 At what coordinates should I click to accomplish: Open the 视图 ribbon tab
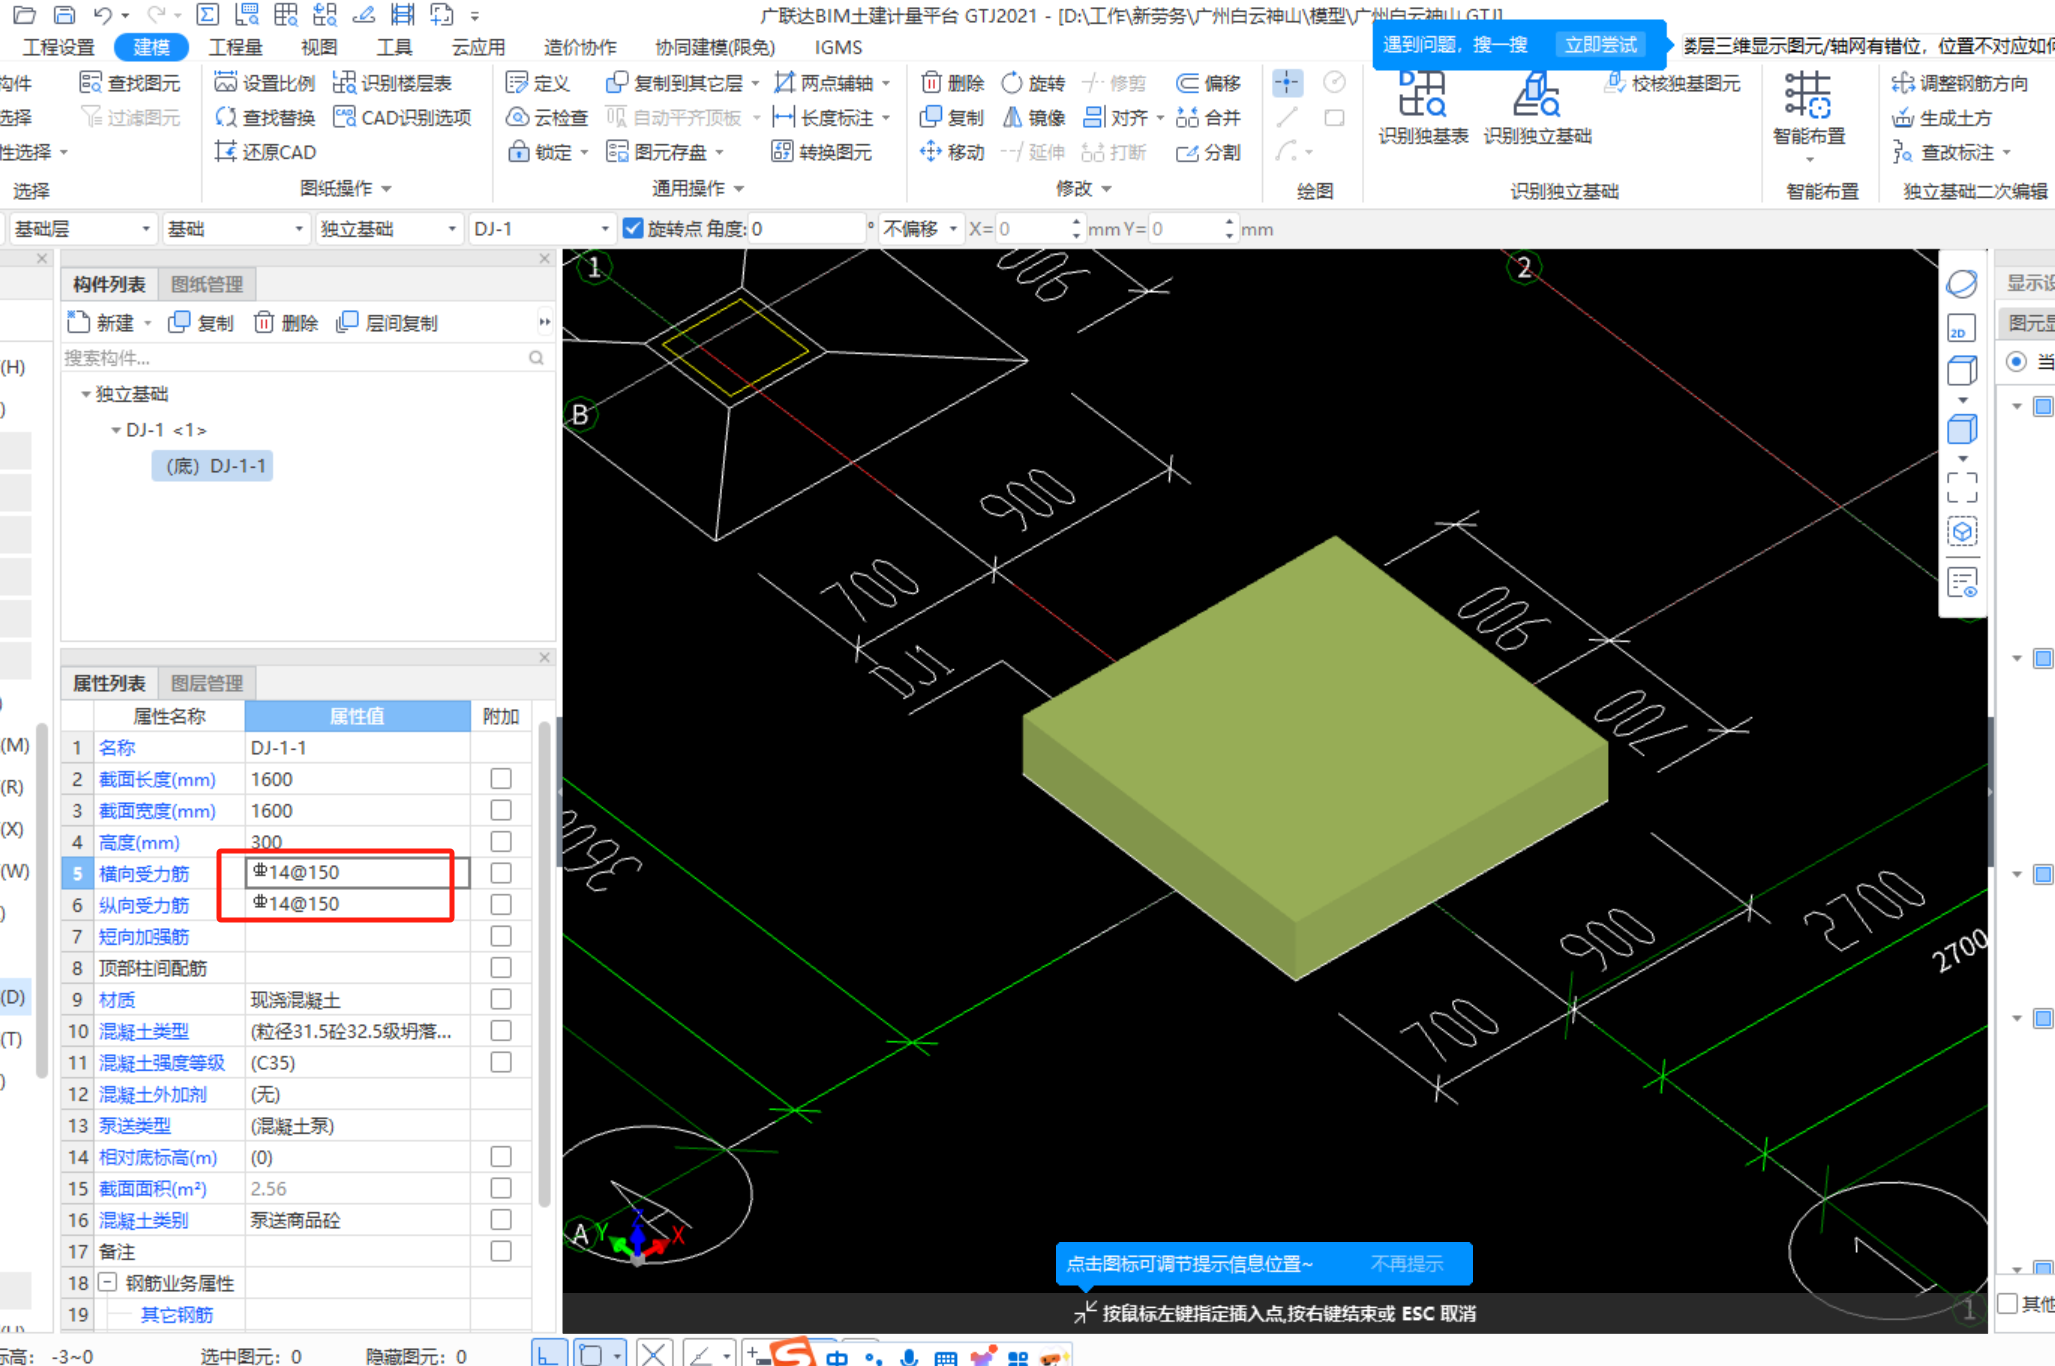(319, 47)
